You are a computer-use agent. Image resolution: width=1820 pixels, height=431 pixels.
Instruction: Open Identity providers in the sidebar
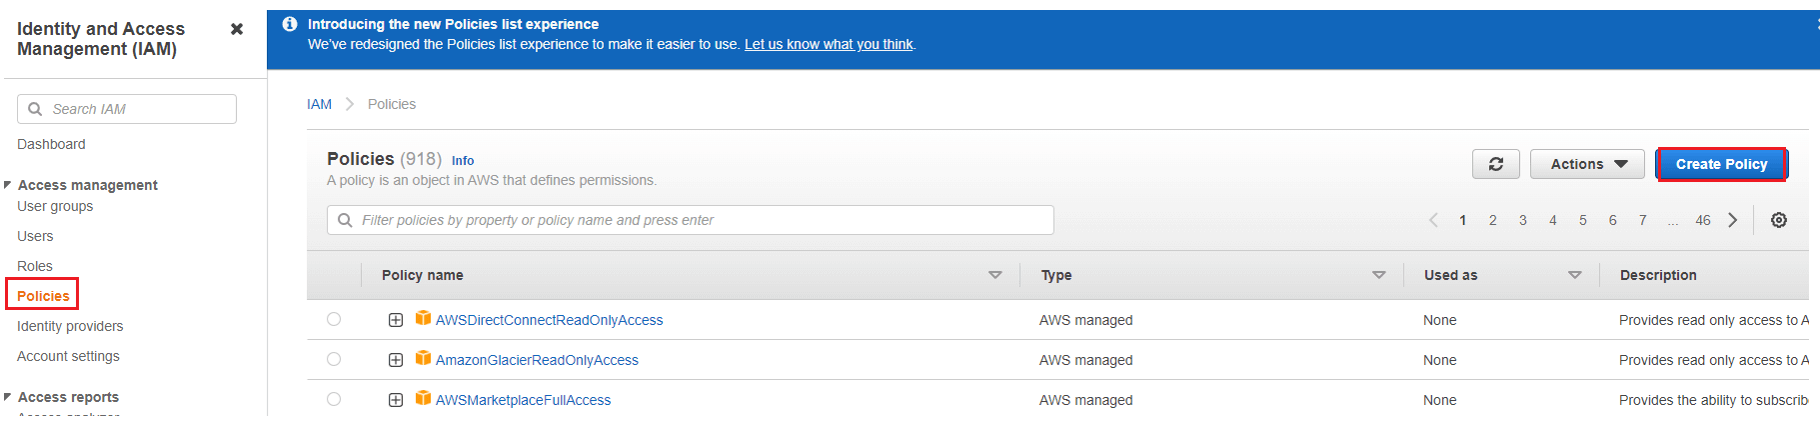point(70,326)
